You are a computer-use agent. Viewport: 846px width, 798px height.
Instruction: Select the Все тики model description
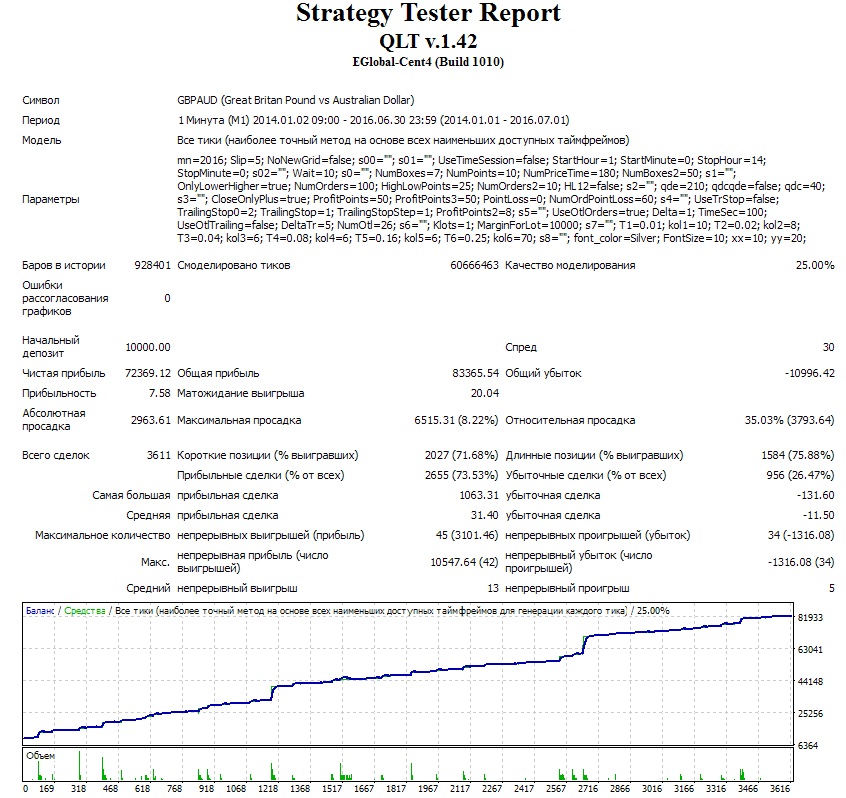click(403, 140)
